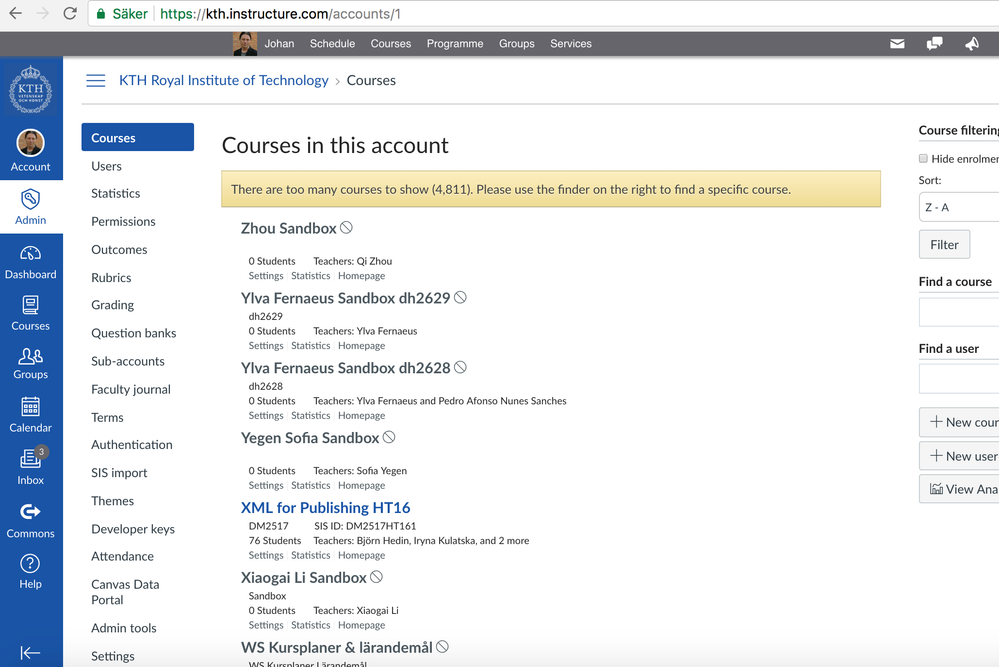Viewport: 999px width, 667px height.
Task: Click KTH Royal Institute of Technology breadcrumb
Action: click(x=224, y=80)
